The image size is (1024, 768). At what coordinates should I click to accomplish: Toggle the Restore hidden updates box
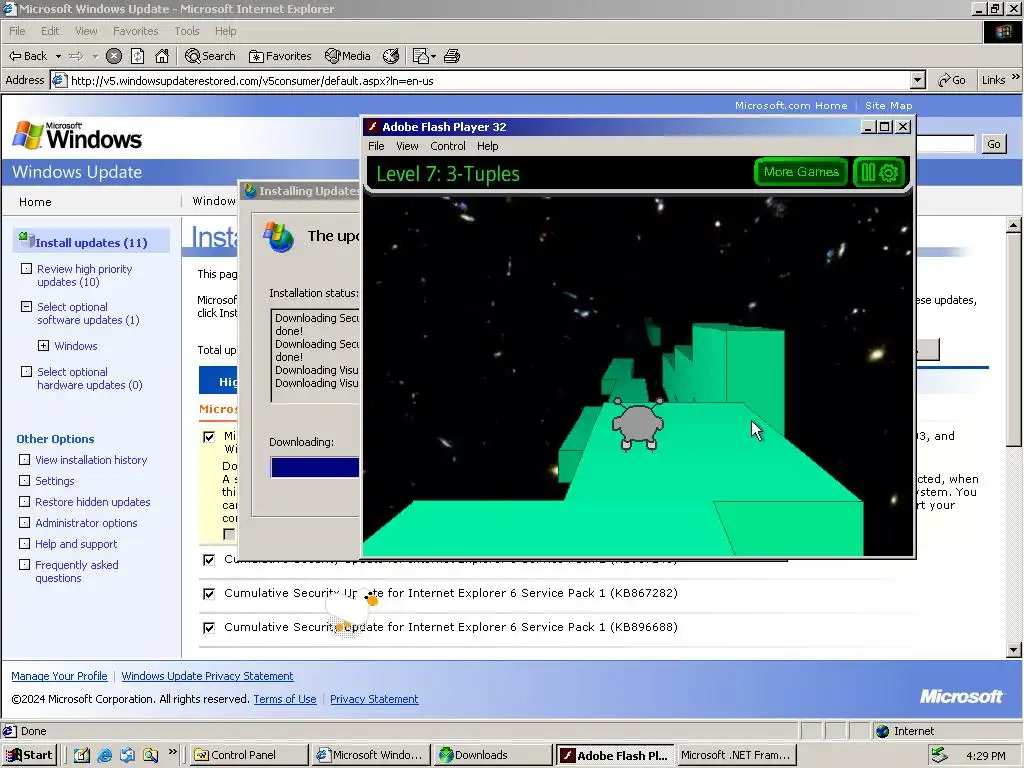point(24,502)
